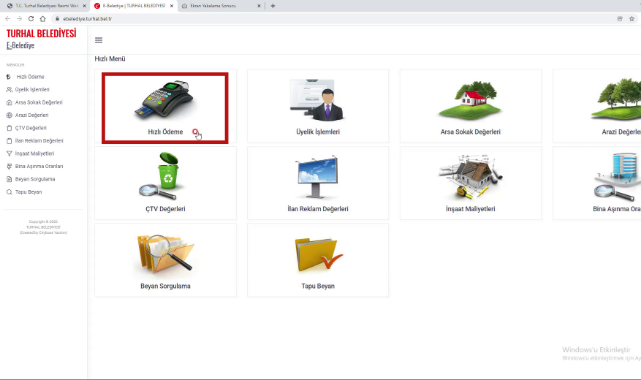
Task: Select İlan Reklam Değerleri in the sidebar
Action: pyautogui.click(x=35, y=141)
